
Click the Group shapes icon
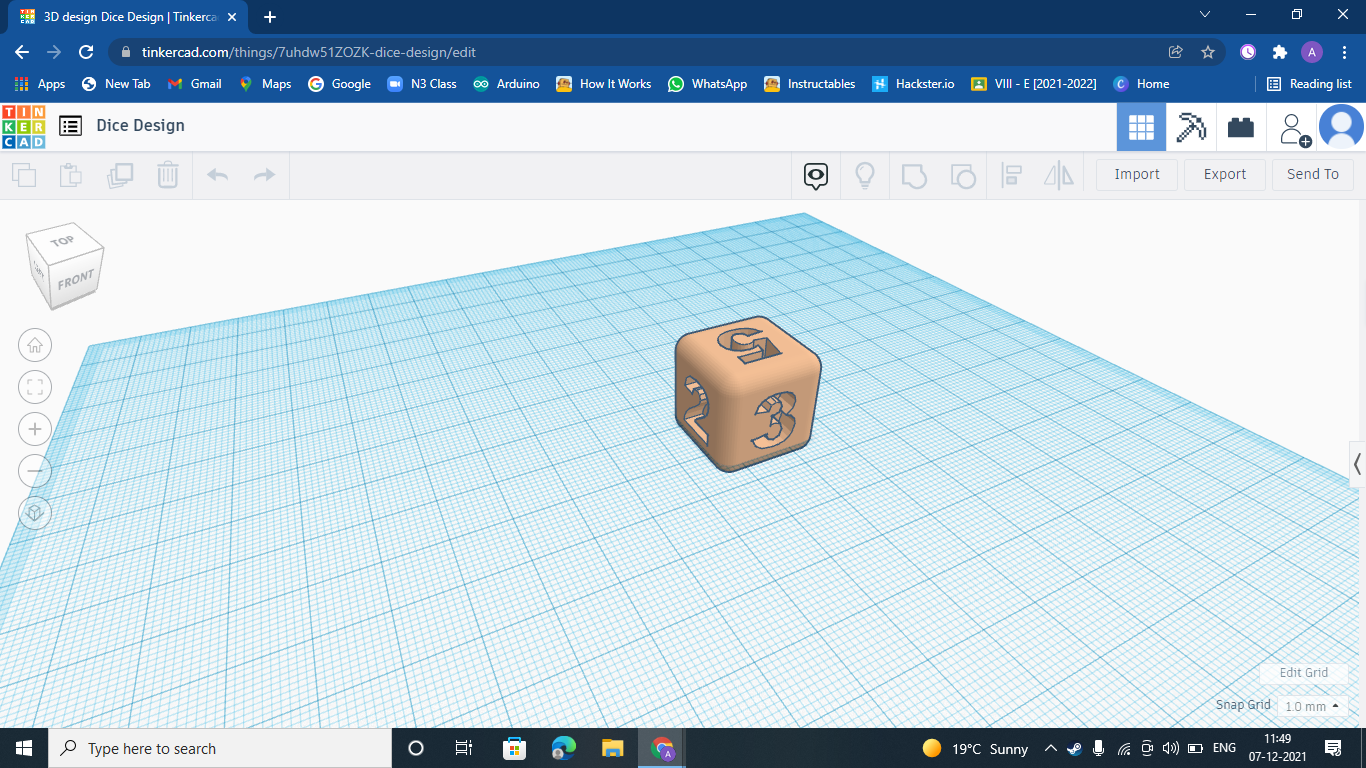click(x=914, y=176)
